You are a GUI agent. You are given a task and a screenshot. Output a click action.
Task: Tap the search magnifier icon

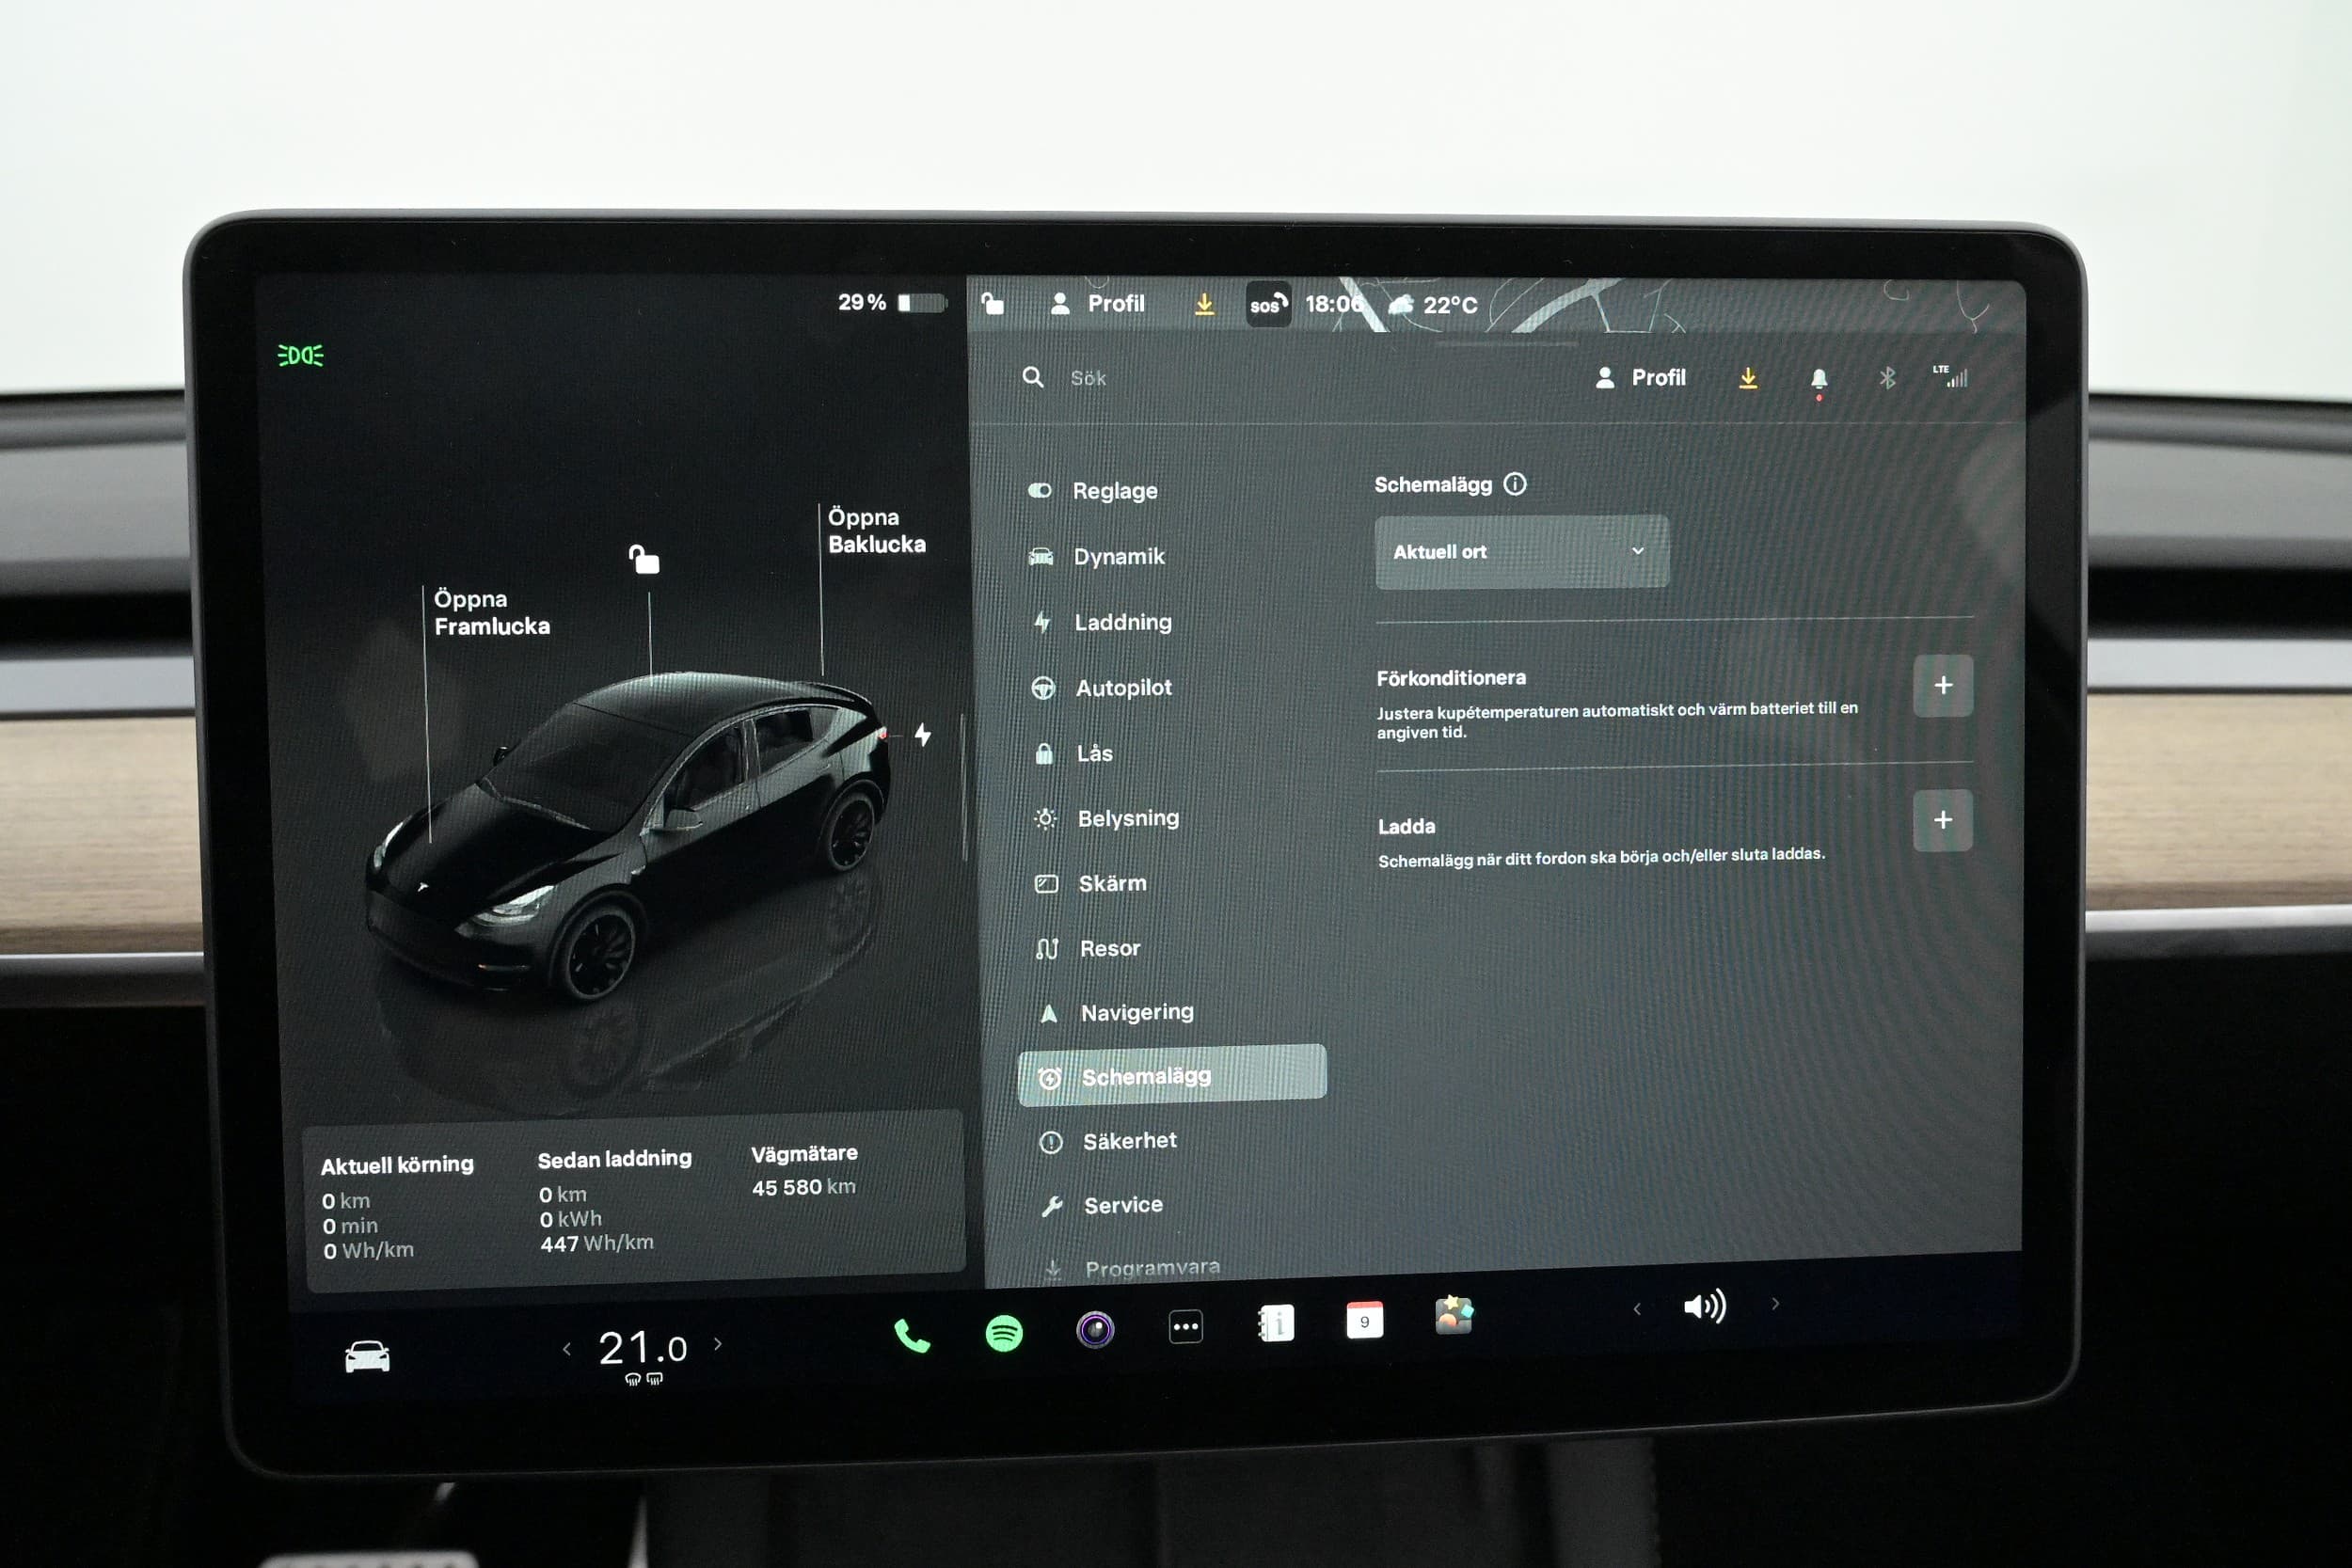1033,377
